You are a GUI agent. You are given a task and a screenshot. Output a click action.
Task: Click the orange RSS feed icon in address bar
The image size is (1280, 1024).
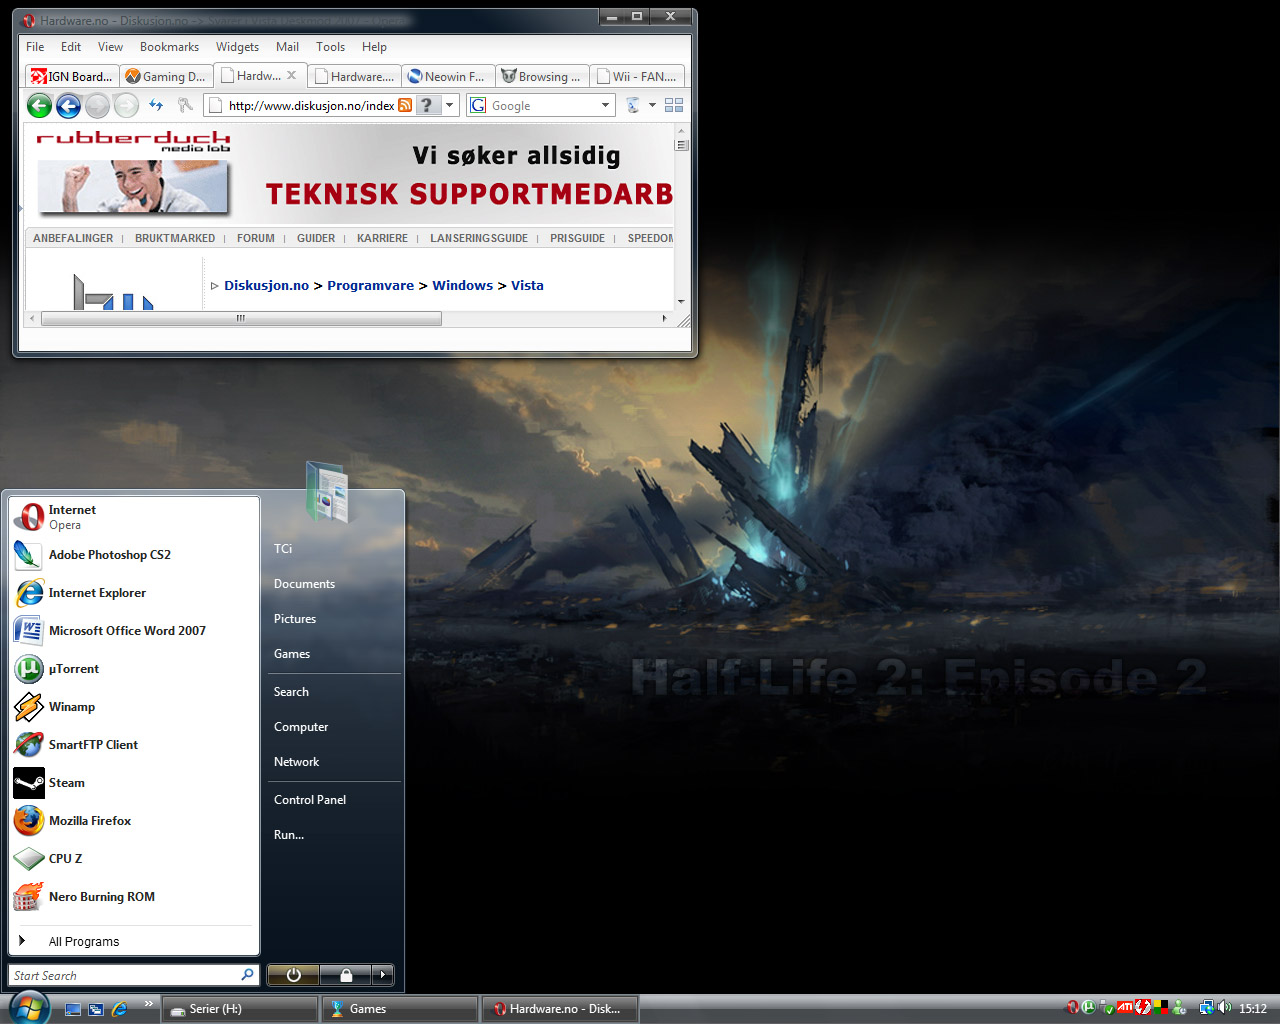pos(405,105)
